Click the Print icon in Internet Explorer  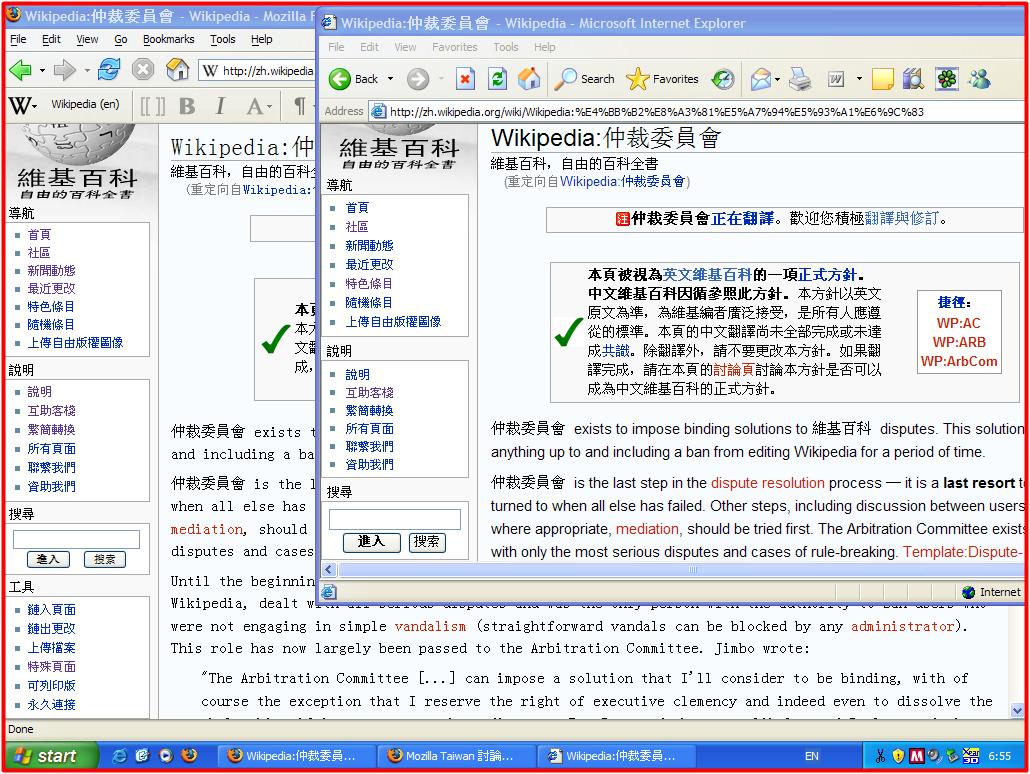click(x=799, y=79)
